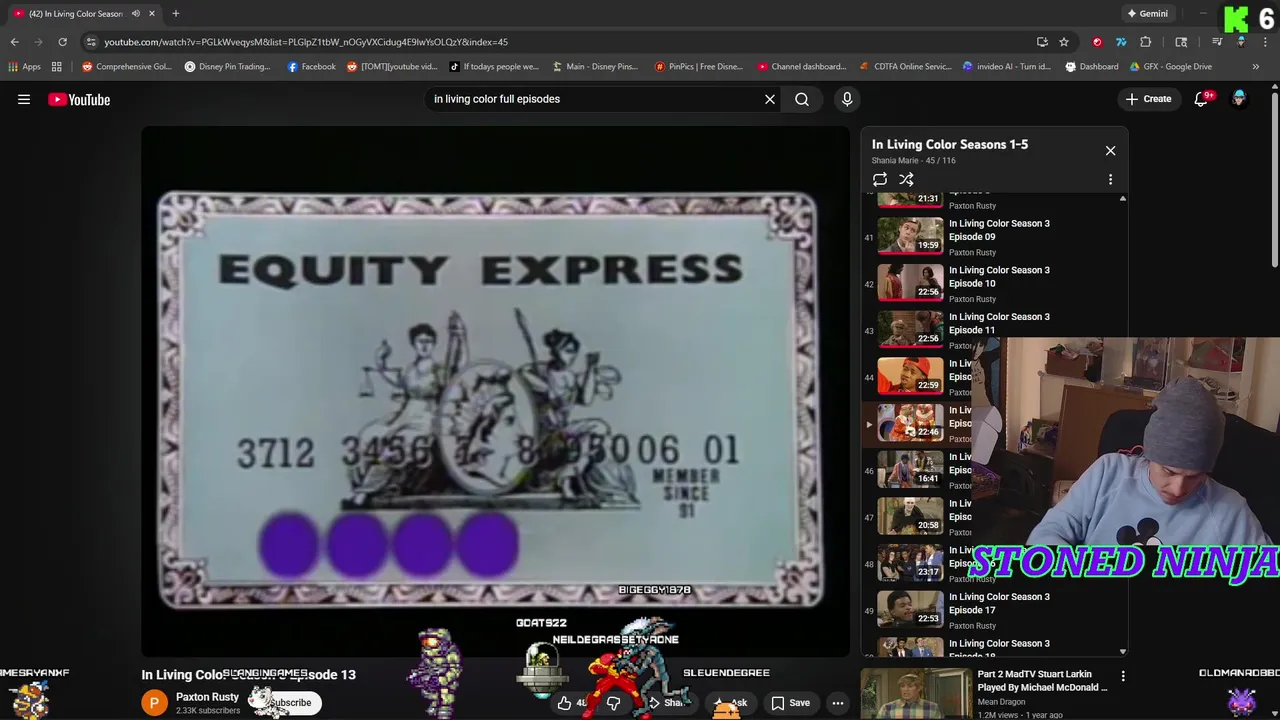Open the PinPics bookmark
1280x720 pixels.
tap(698, 67)
